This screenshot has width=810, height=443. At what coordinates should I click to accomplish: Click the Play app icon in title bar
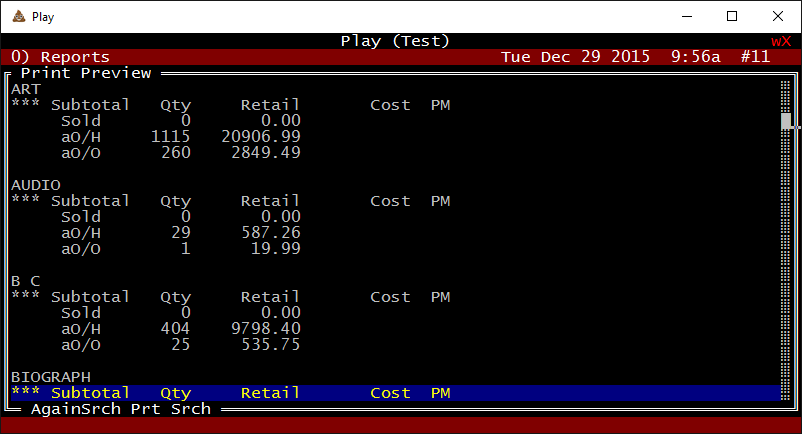(x=16, y=16)
